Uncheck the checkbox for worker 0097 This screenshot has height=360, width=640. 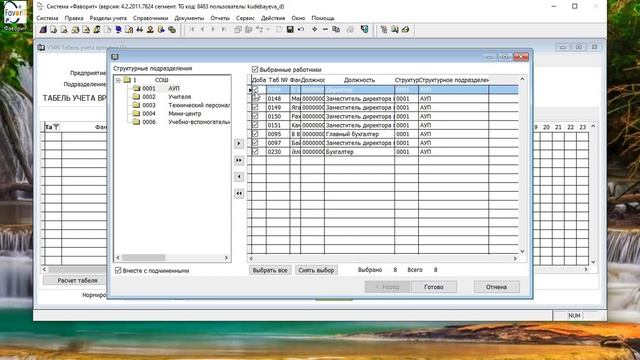tap(256, 143)
